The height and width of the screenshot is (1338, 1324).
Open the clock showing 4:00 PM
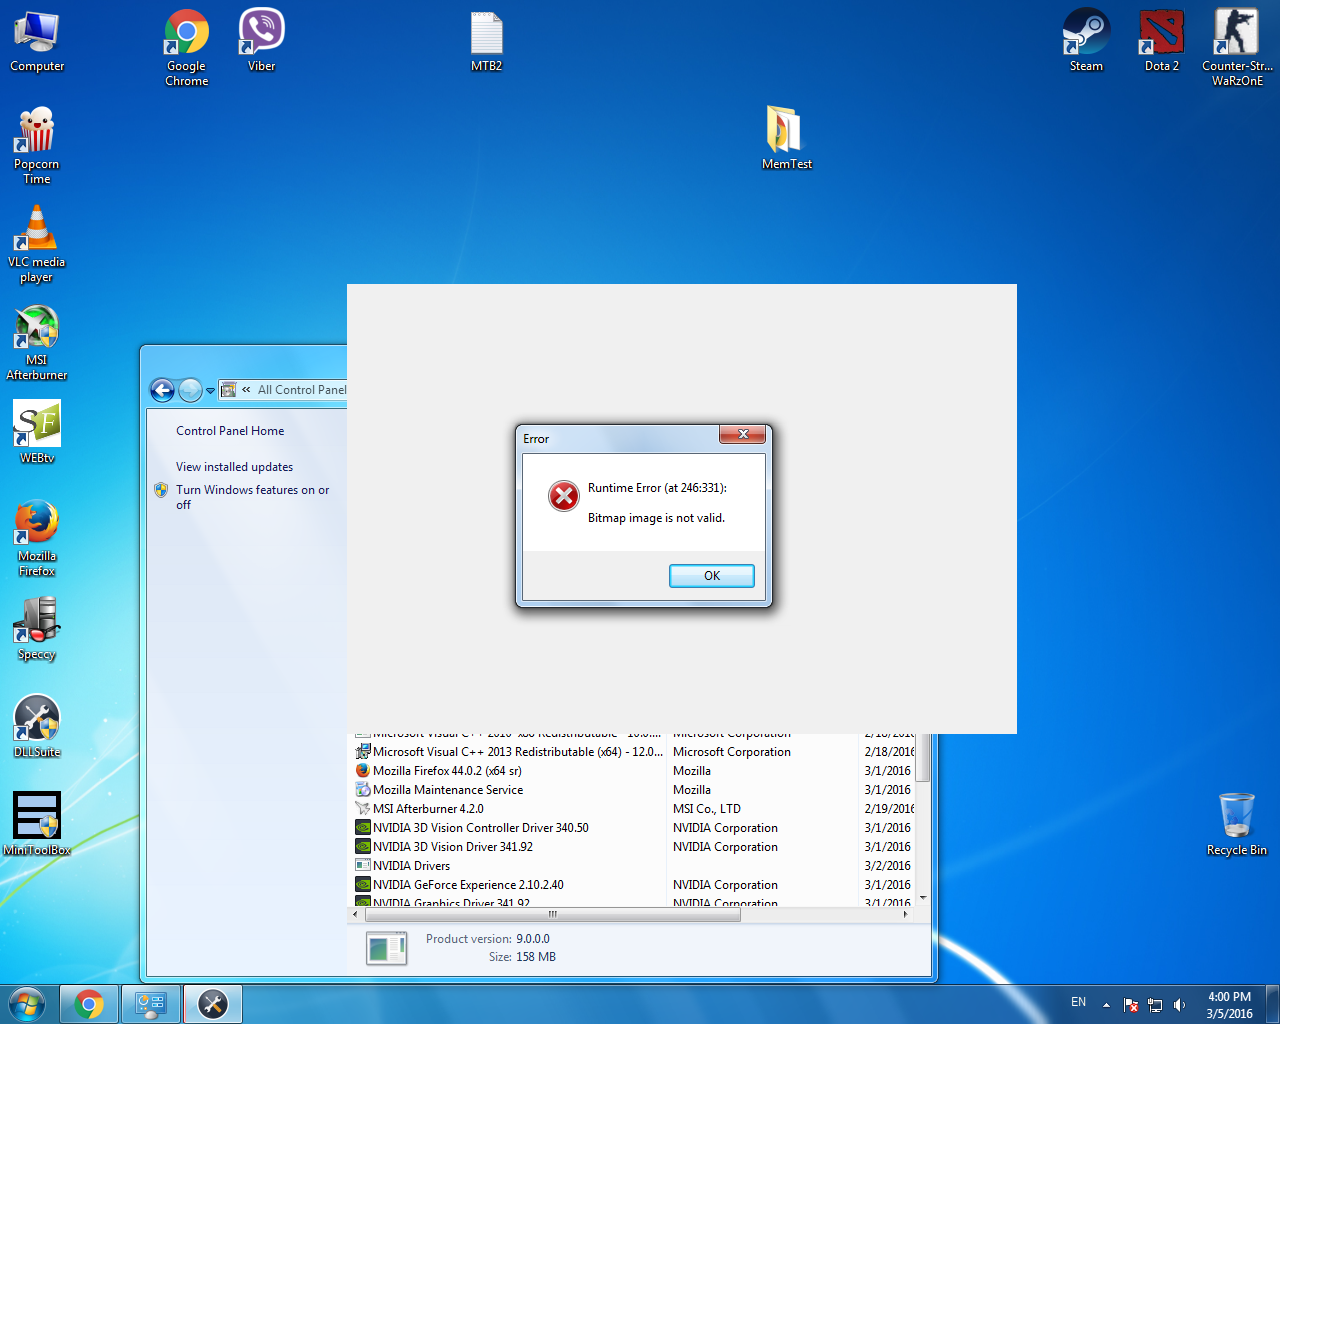point(1229,1005)
